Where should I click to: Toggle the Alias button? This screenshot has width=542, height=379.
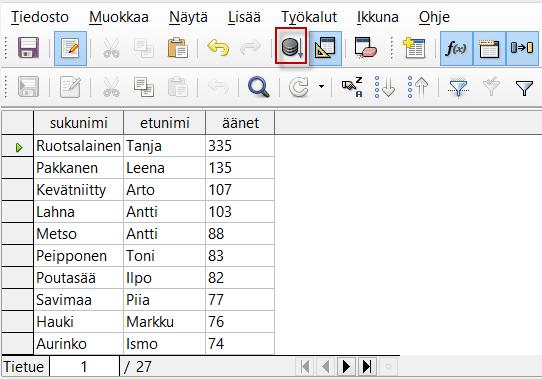[x=522, y=48]
